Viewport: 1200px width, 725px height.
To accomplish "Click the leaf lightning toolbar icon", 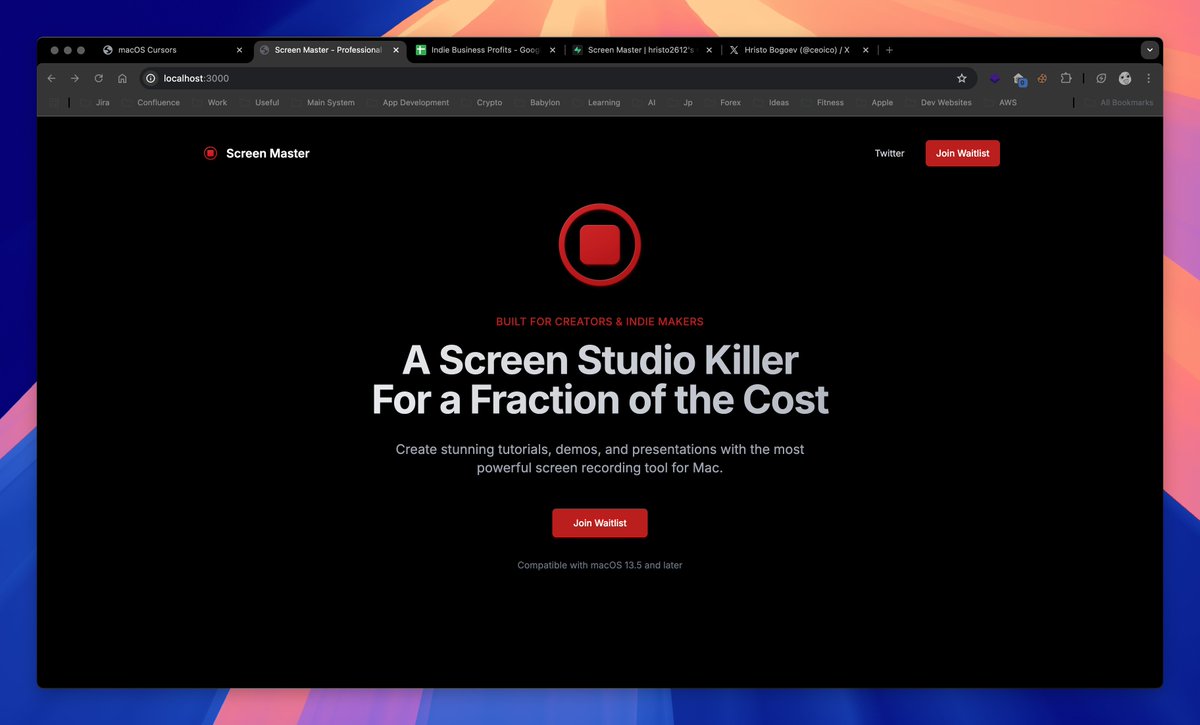I will click(x=1101, y=78).
